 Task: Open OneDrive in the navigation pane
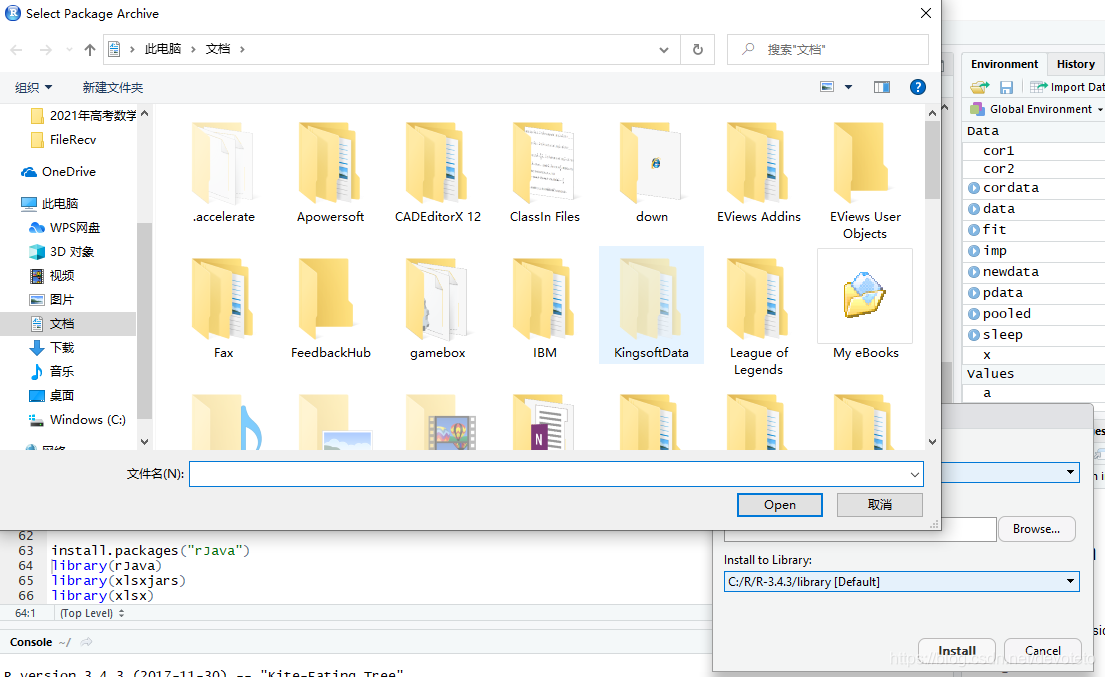pyautogui.click(x=59, y=171)
